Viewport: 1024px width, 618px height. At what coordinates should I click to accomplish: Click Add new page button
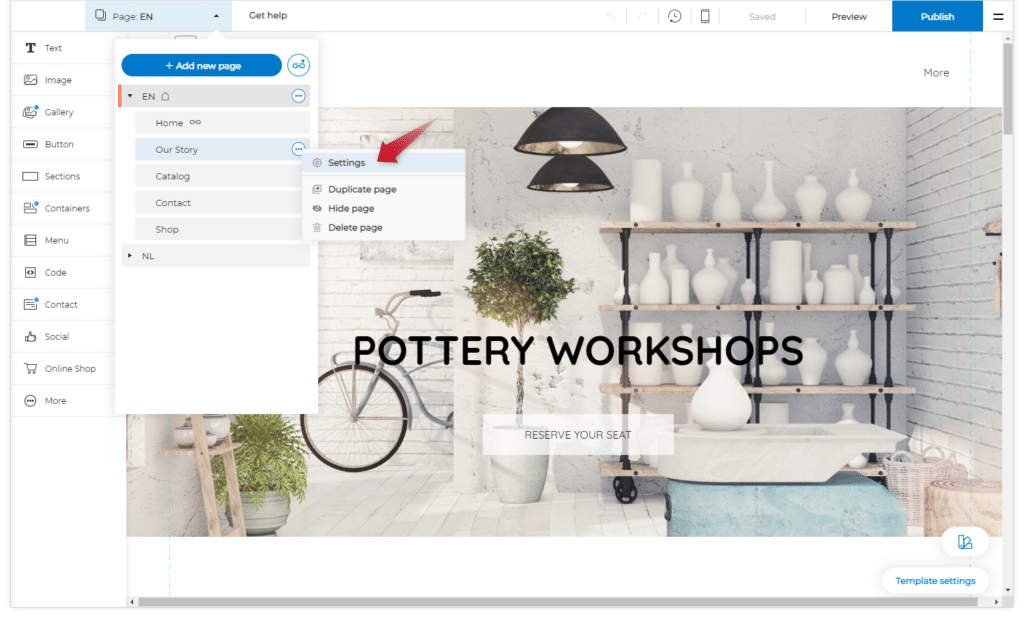click(x=201, y=65)
